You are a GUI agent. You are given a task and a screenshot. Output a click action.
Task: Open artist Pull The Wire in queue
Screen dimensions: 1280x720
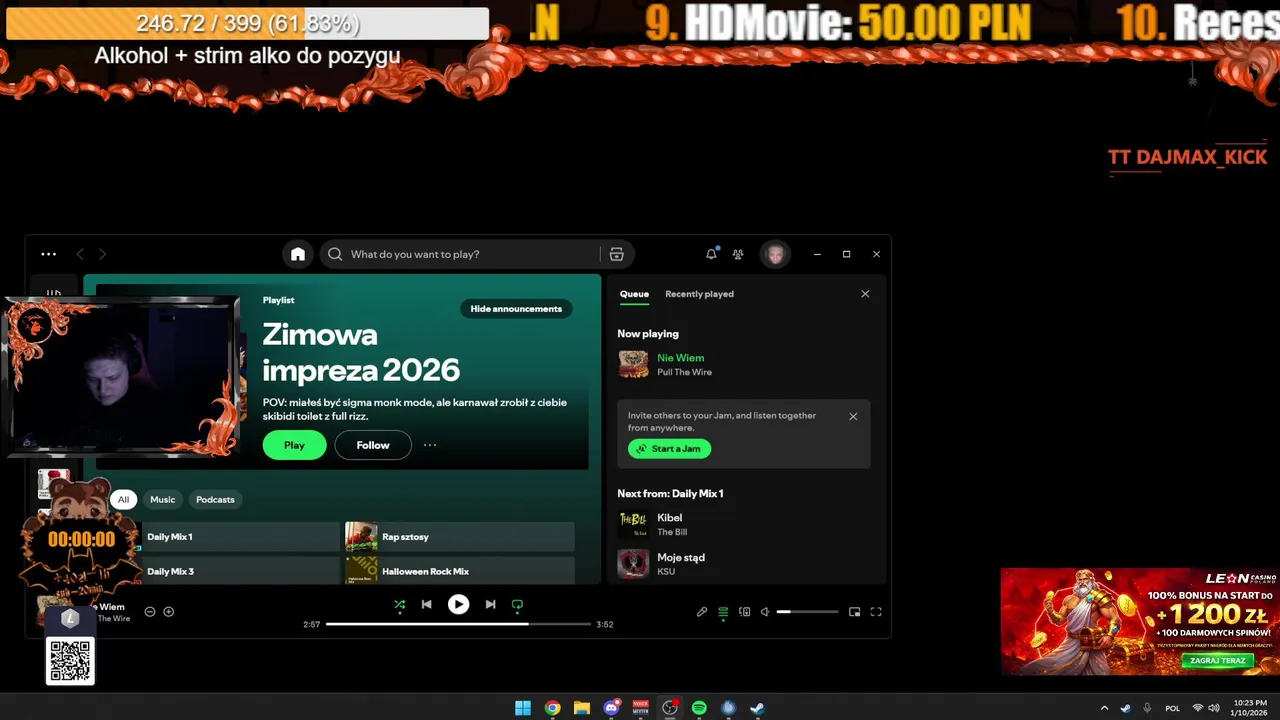[x=684, y=372]
